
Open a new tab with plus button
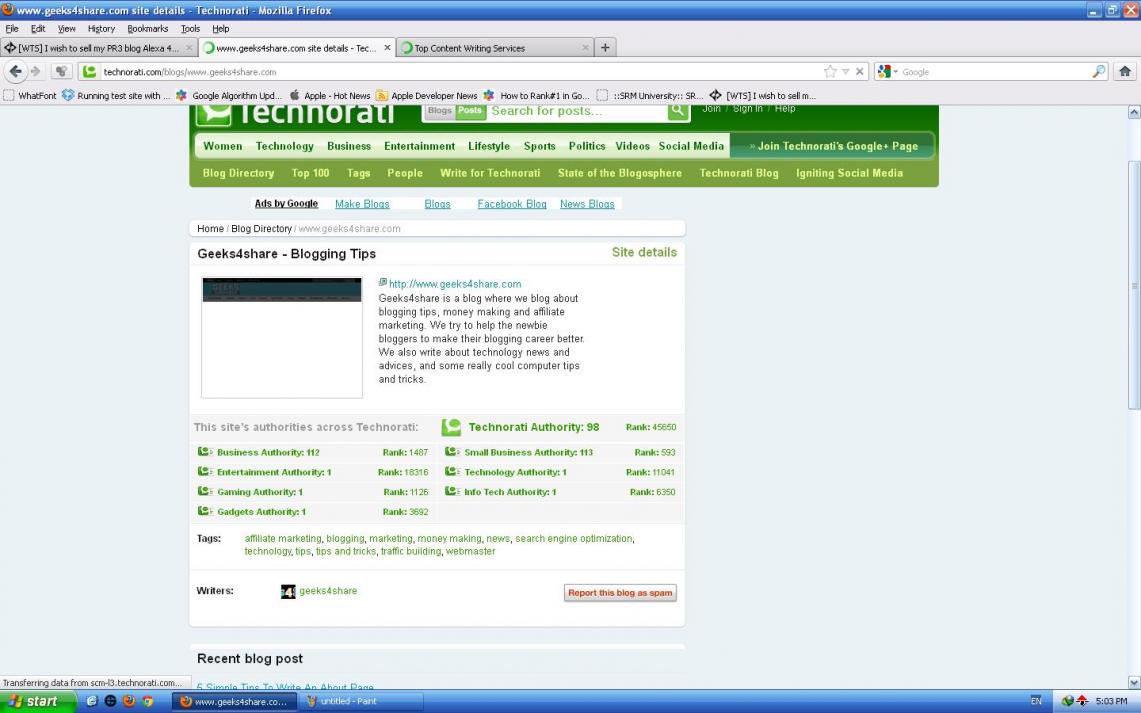click(x=605, y=48)
